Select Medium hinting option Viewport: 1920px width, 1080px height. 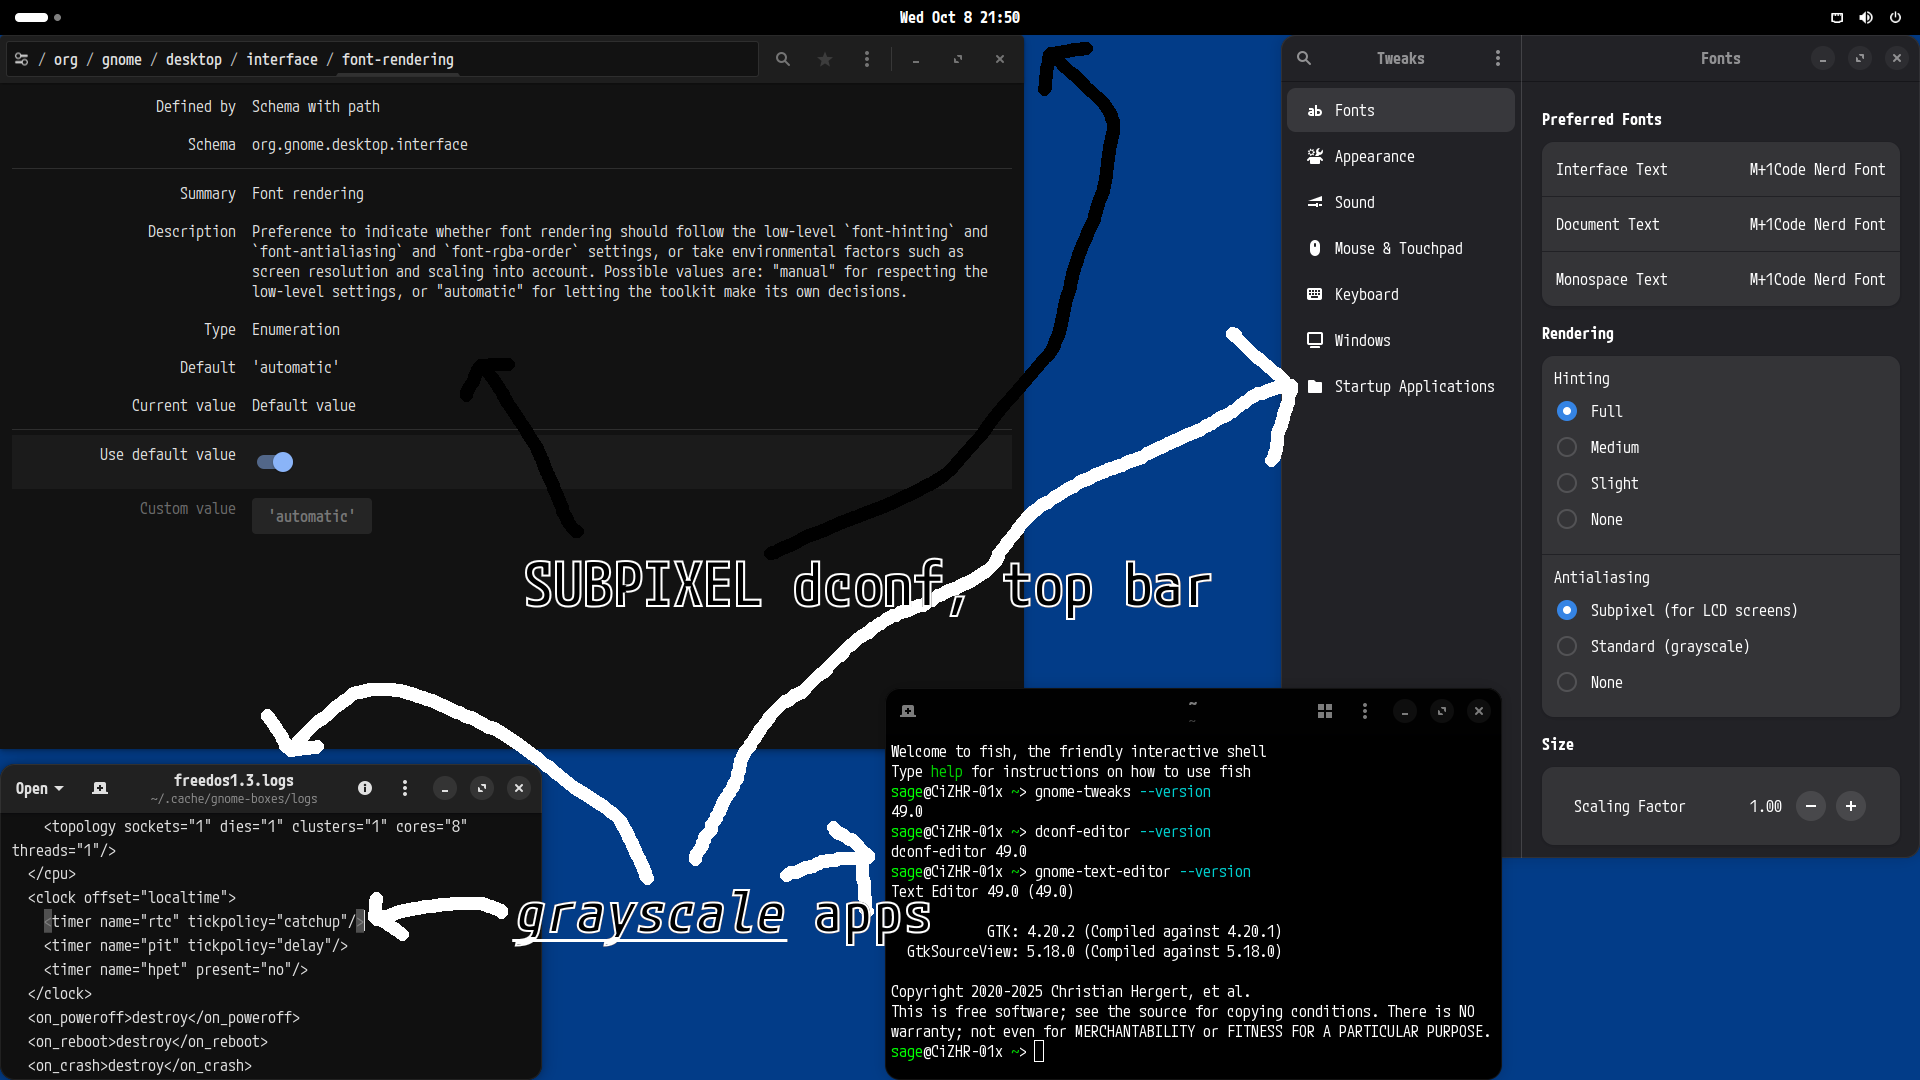pyautogui.click(x=1567, y=448)
